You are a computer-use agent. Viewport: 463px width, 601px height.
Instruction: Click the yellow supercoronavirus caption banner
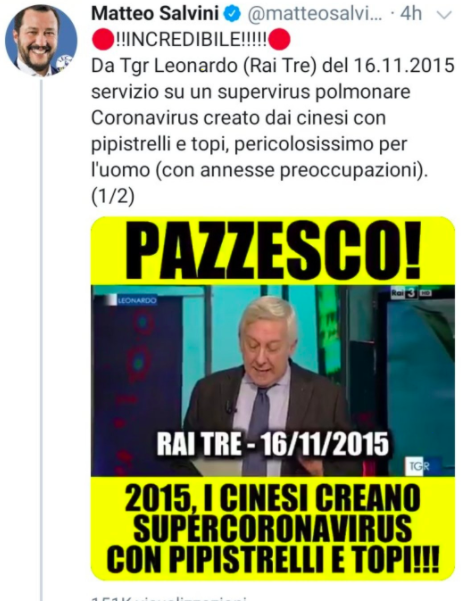273,528
